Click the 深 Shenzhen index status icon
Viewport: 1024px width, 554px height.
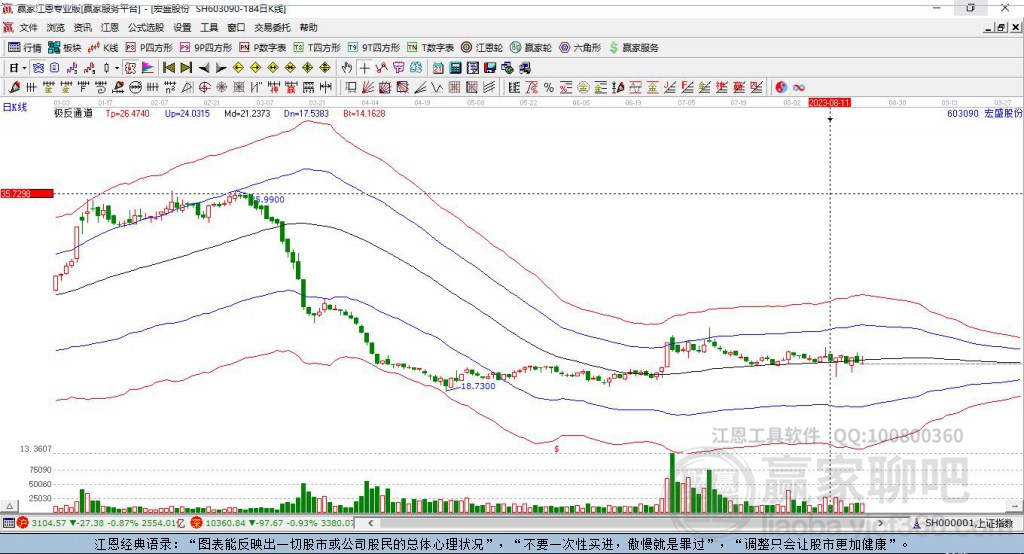[197, 523]
